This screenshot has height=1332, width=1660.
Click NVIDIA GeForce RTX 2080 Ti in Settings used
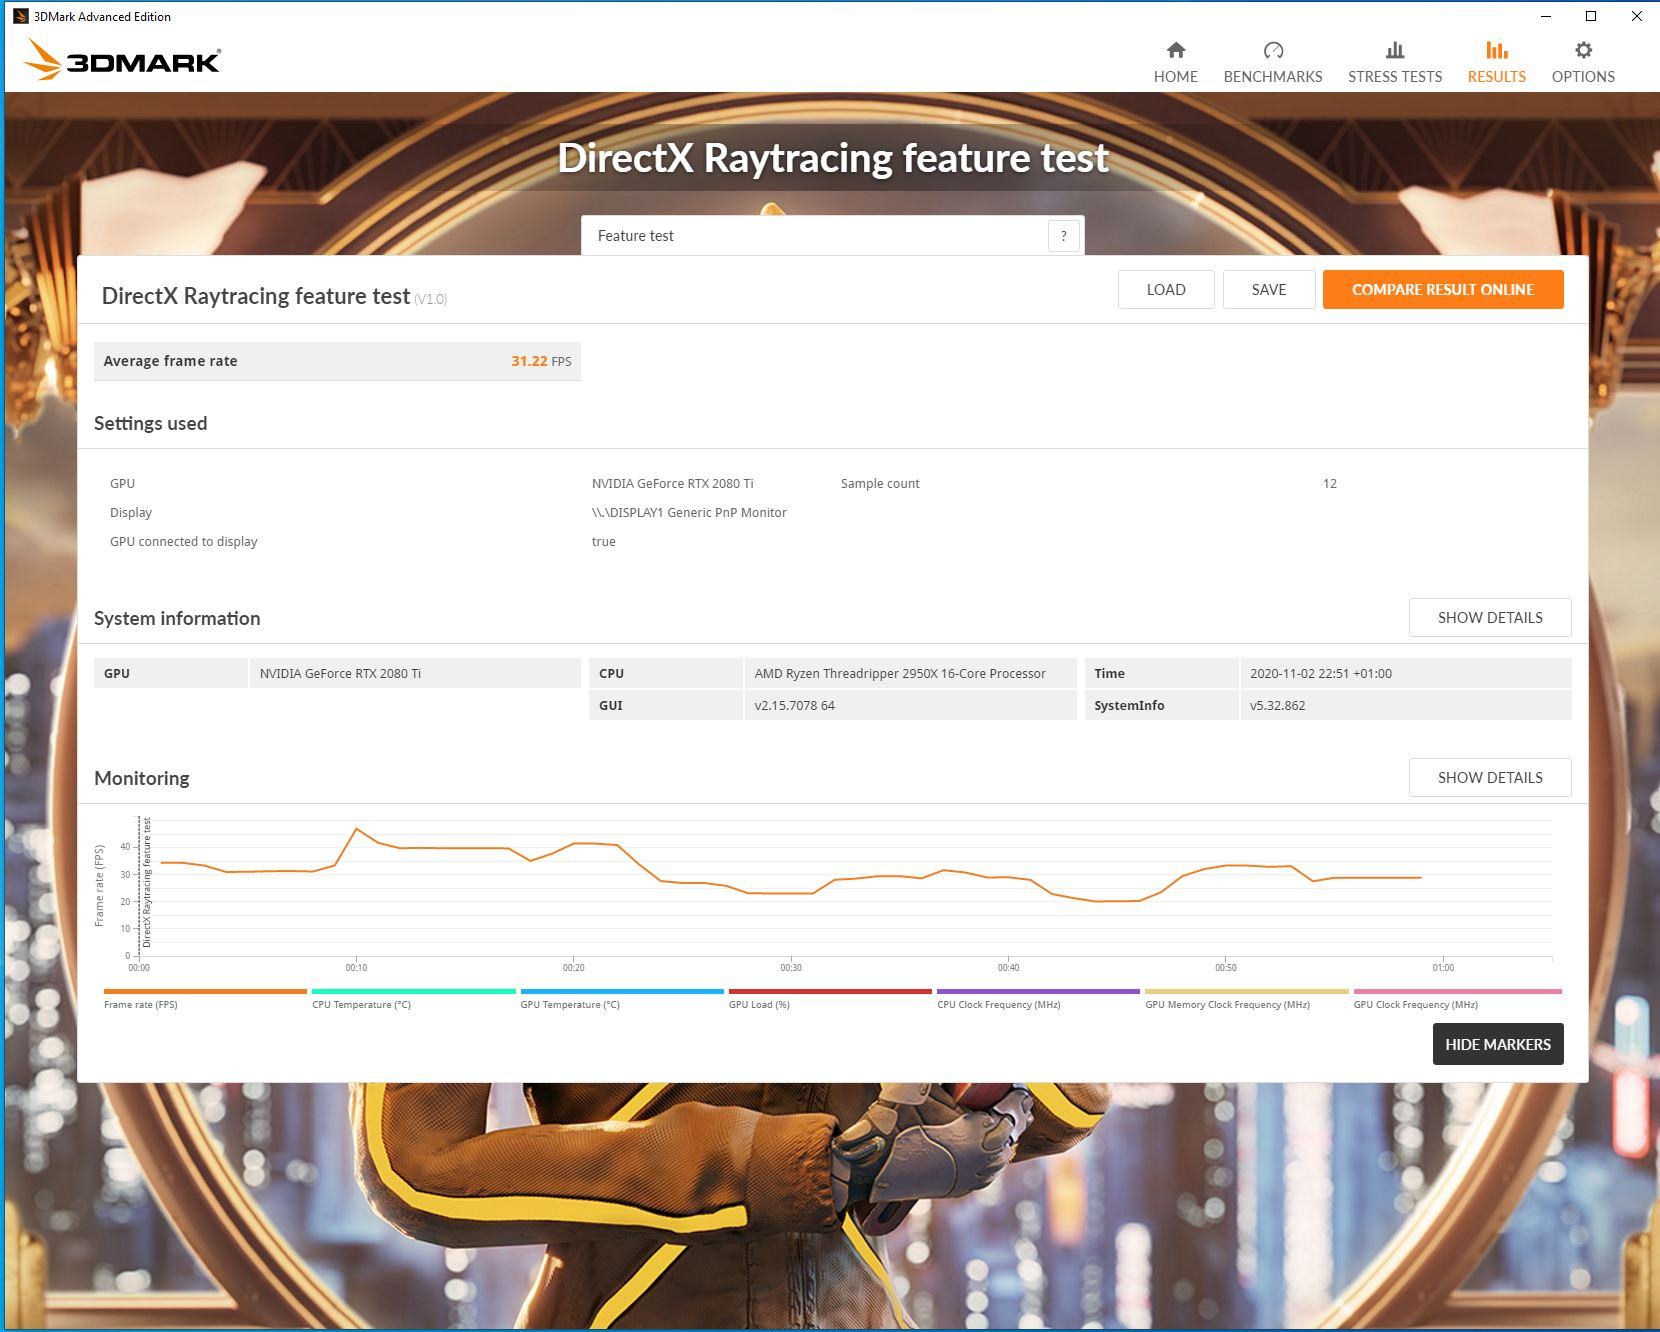[x=672, y=483]
